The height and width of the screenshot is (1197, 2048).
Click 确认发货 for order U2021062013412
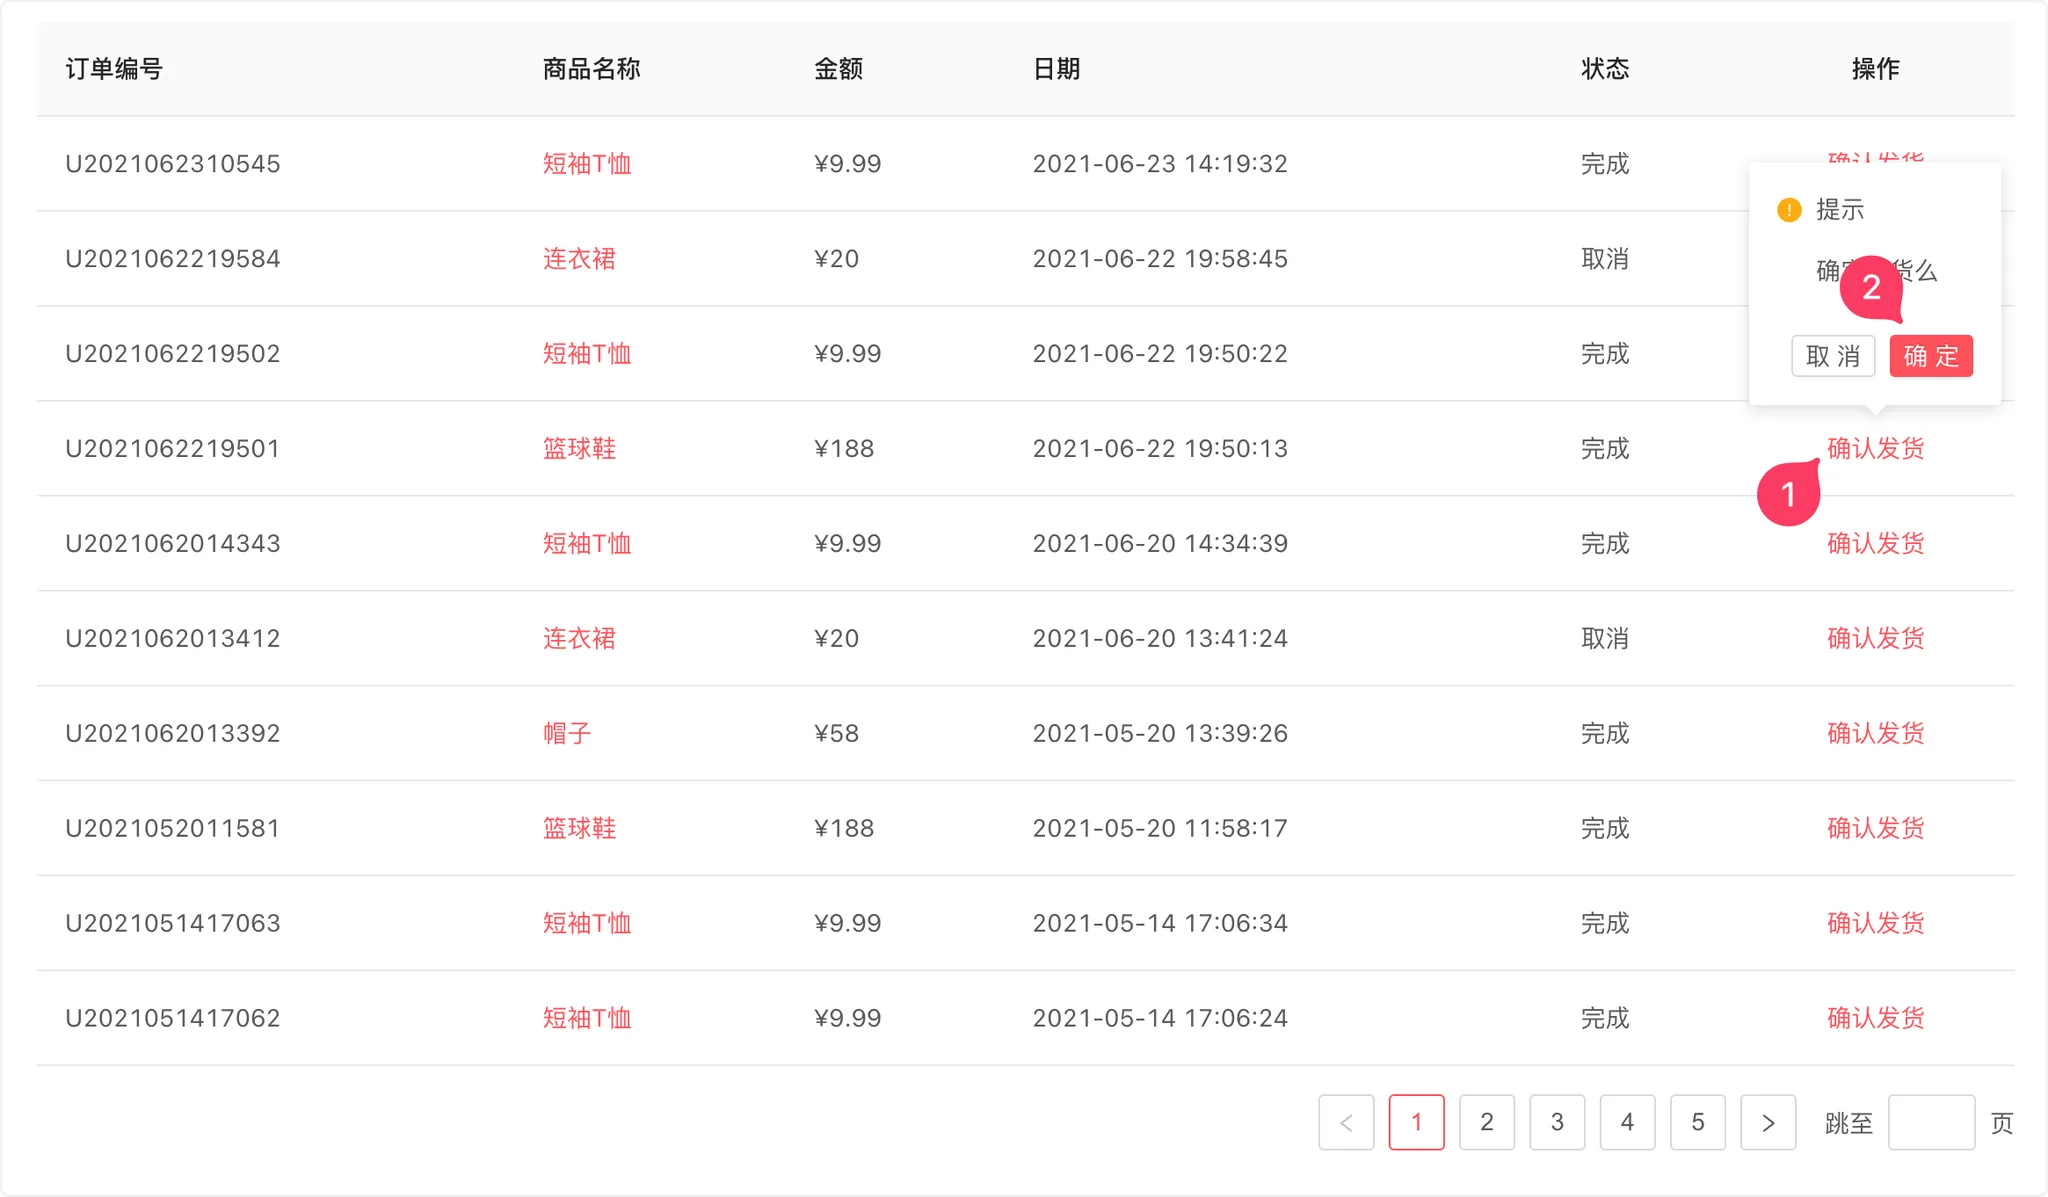click(1875, 638)
